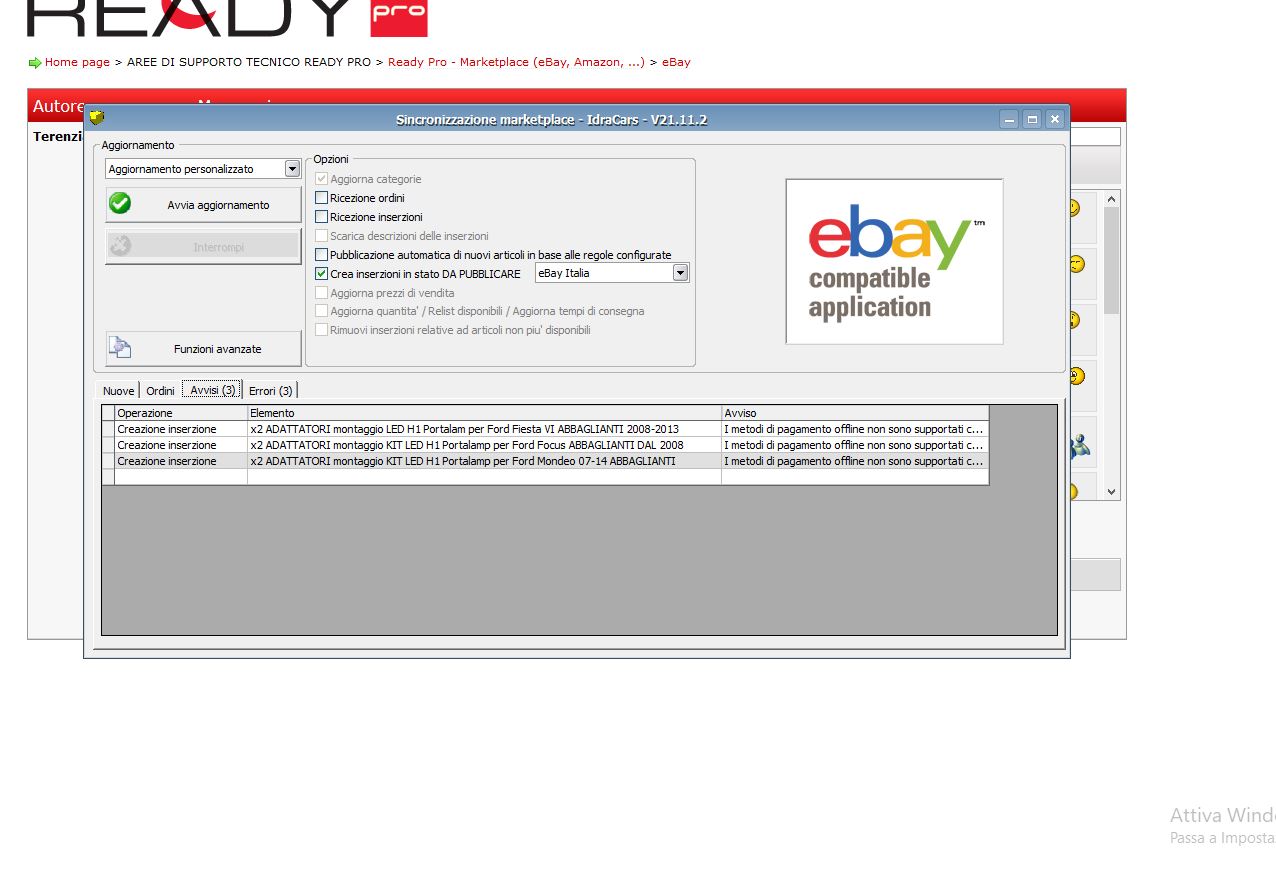Select the Avvisi (3) tab
Image resolution: width=1276 pixels, height=873 pixels.
[x=213, y=390]
